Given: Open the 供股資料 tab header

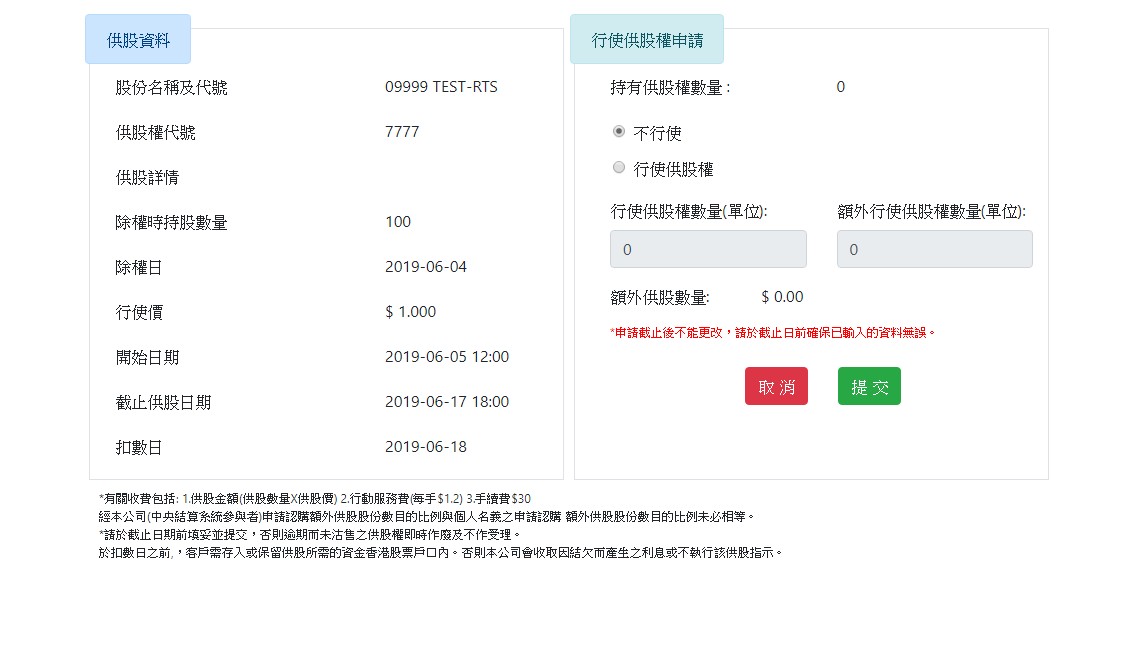Looking at the screenshot, I should click(138, 40).
